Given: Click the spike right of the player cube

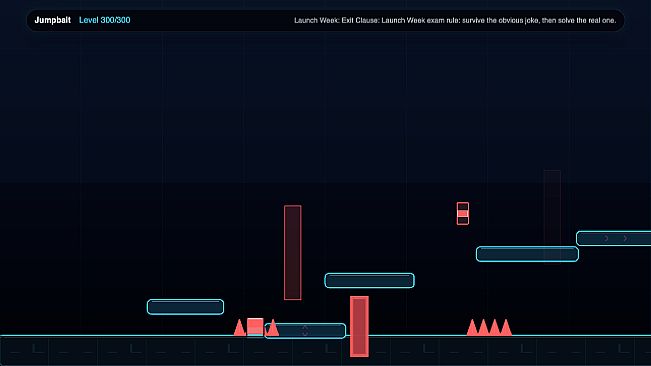Looking at the screenshot, I should (272, 327).
